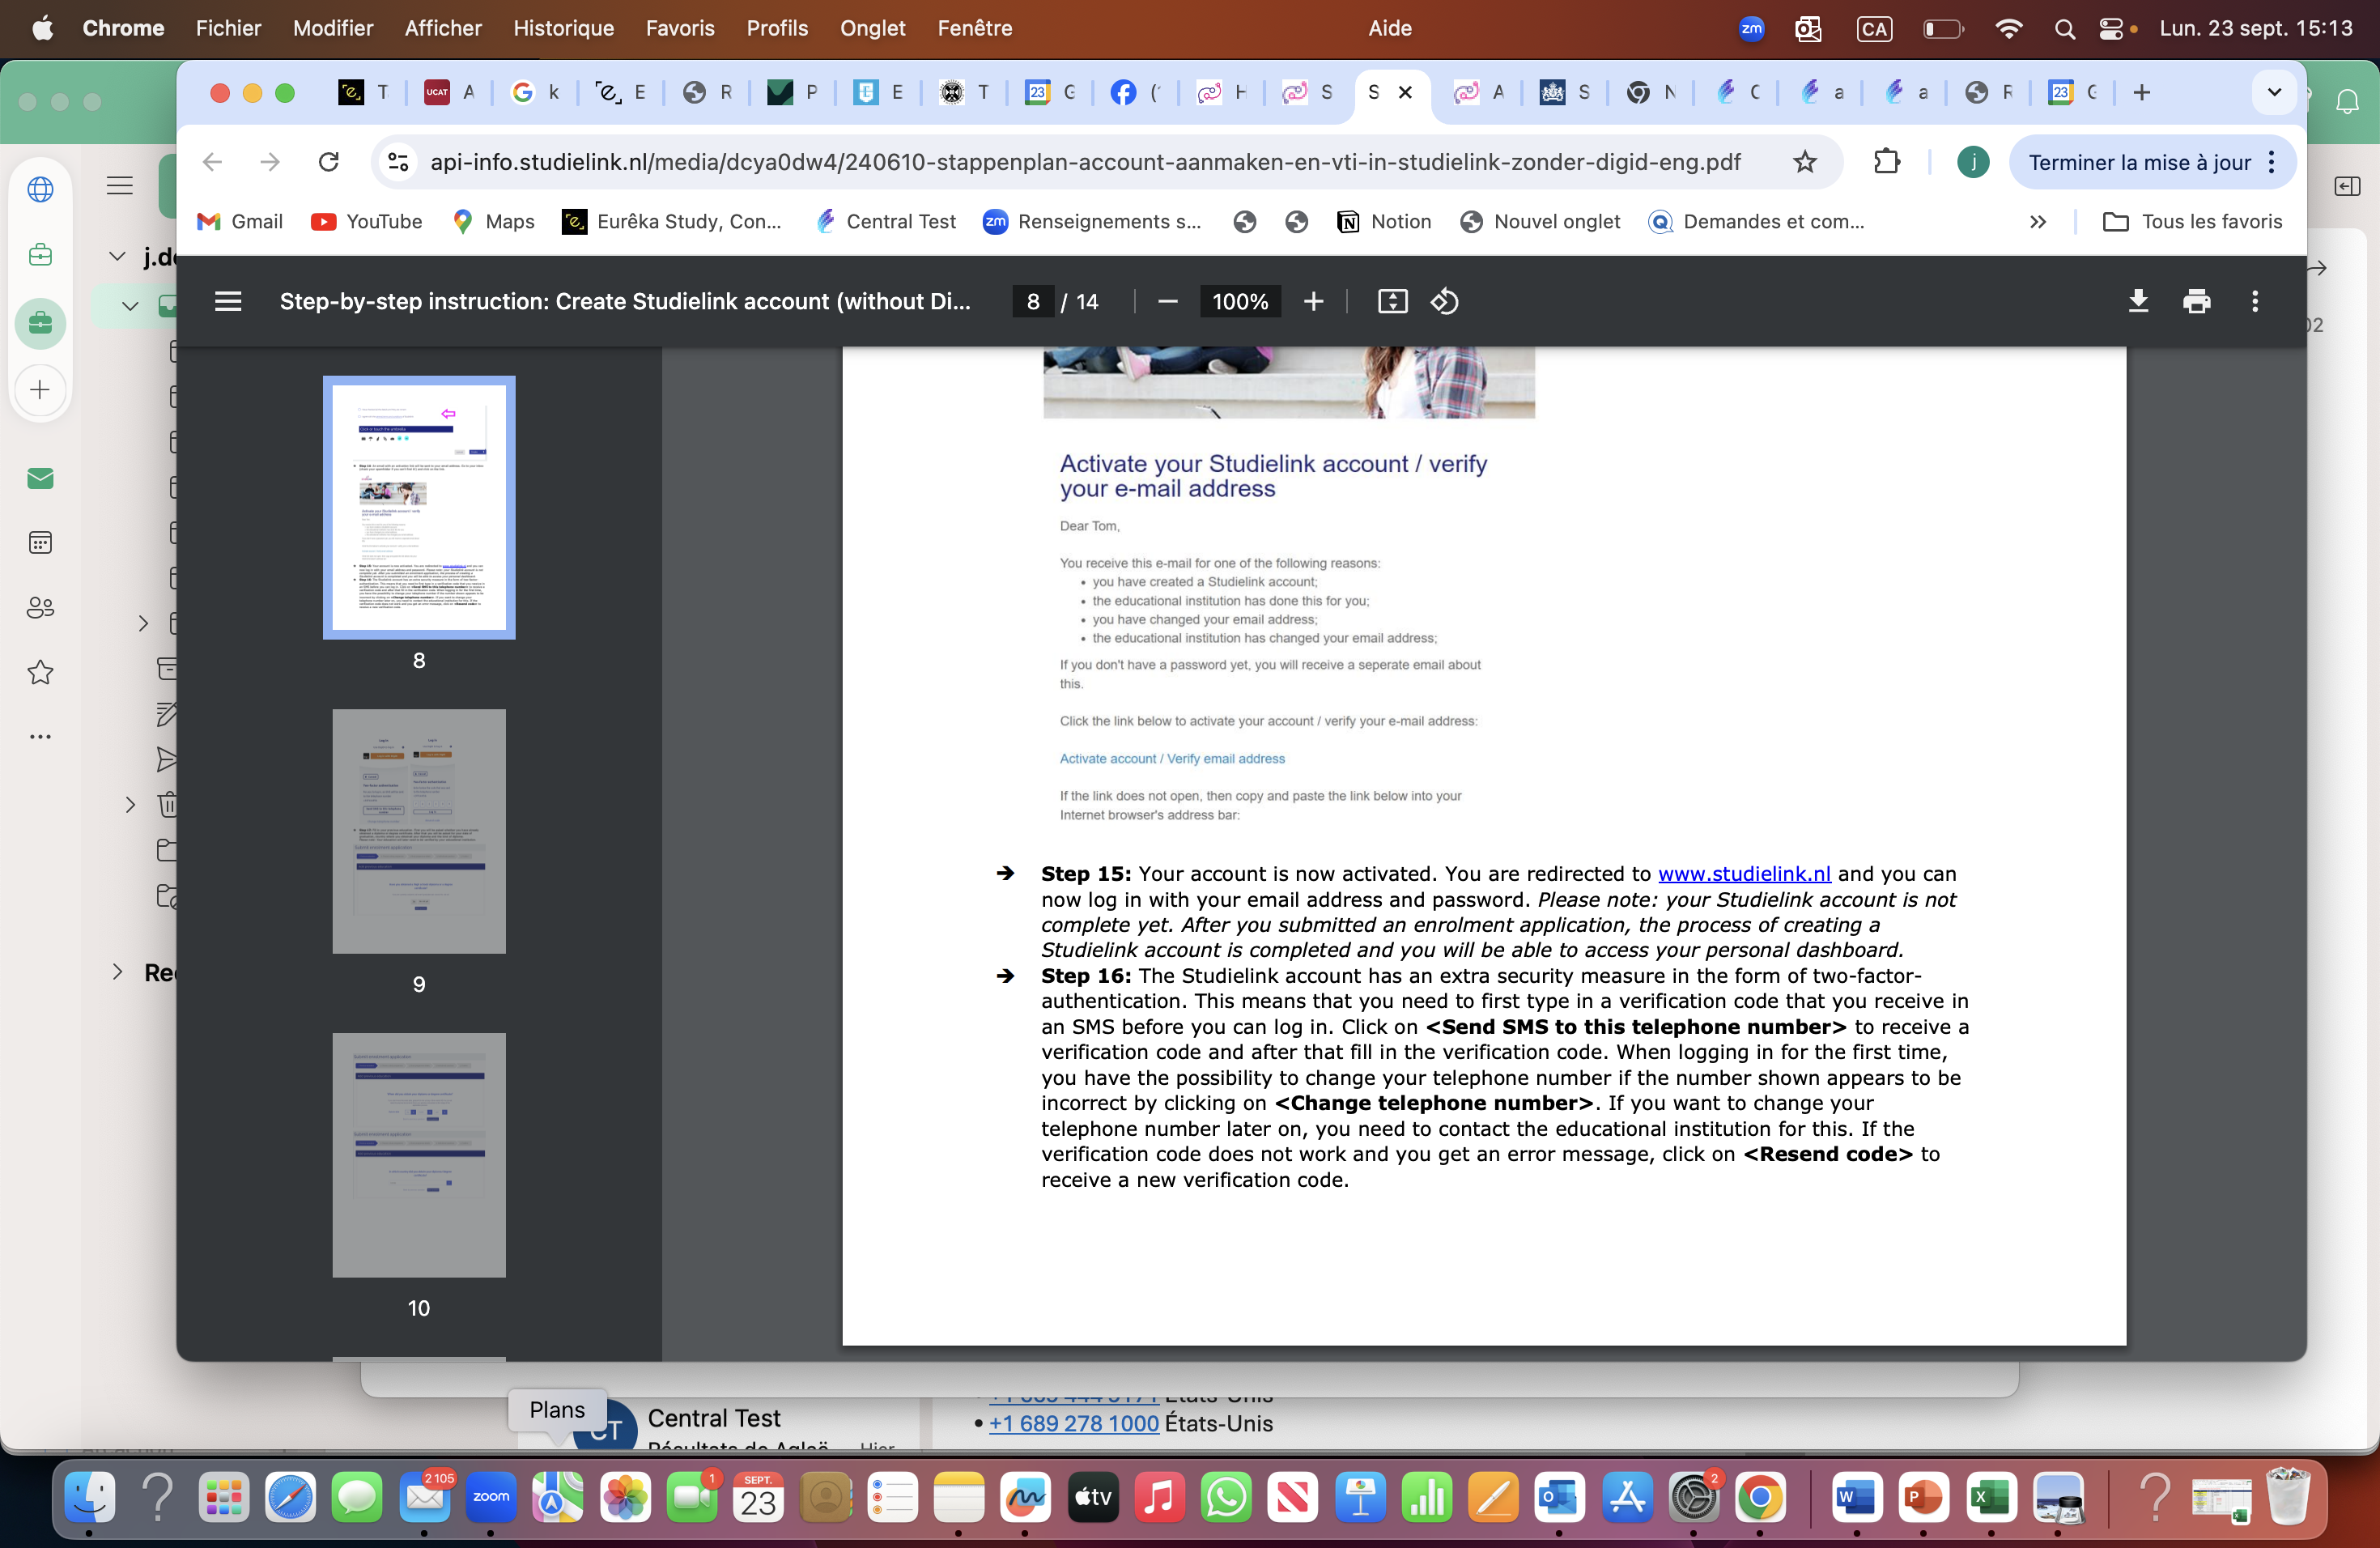Zoom out the PDF viewer
Screen dimensions: 2380x1548
click(1167, 301)
